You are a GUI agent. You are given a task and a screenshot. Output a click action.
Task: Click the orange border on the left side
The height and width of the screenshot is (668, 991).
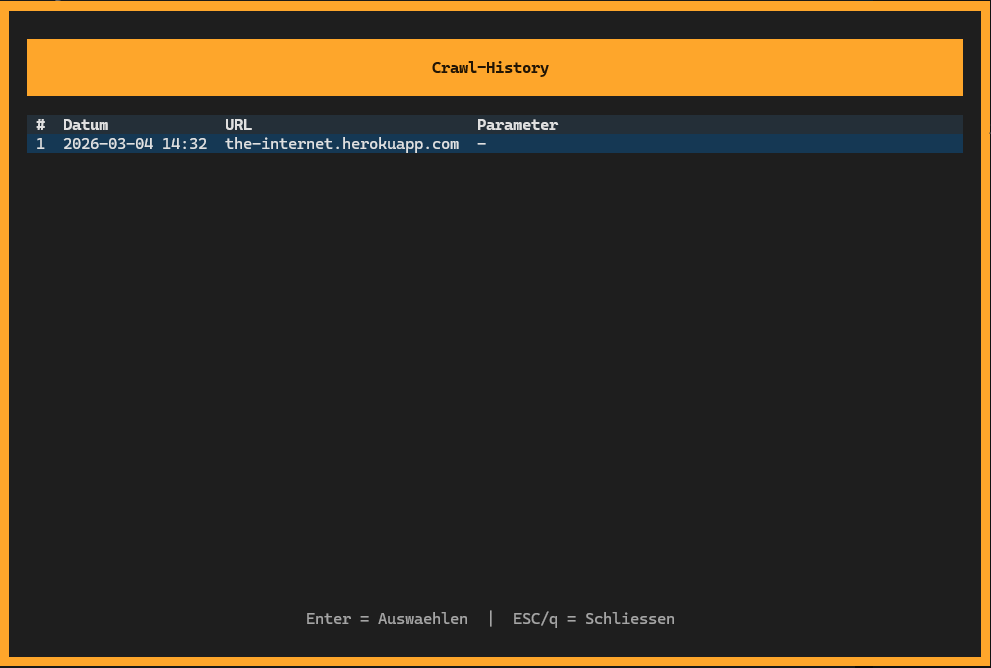click(x=4, y=334)
